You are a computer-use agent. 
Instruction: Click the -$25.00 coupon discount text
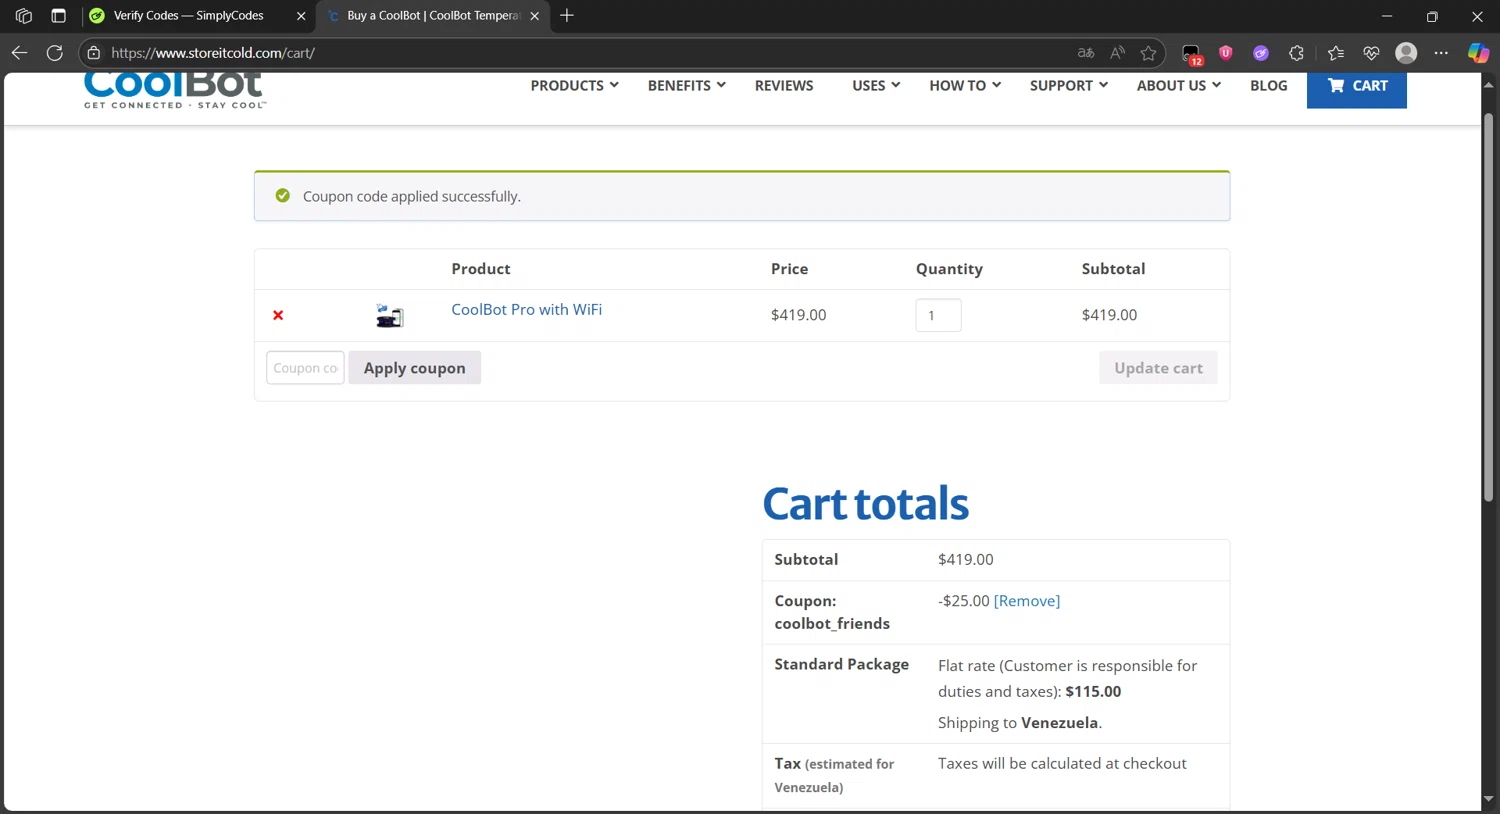[963, 601]
